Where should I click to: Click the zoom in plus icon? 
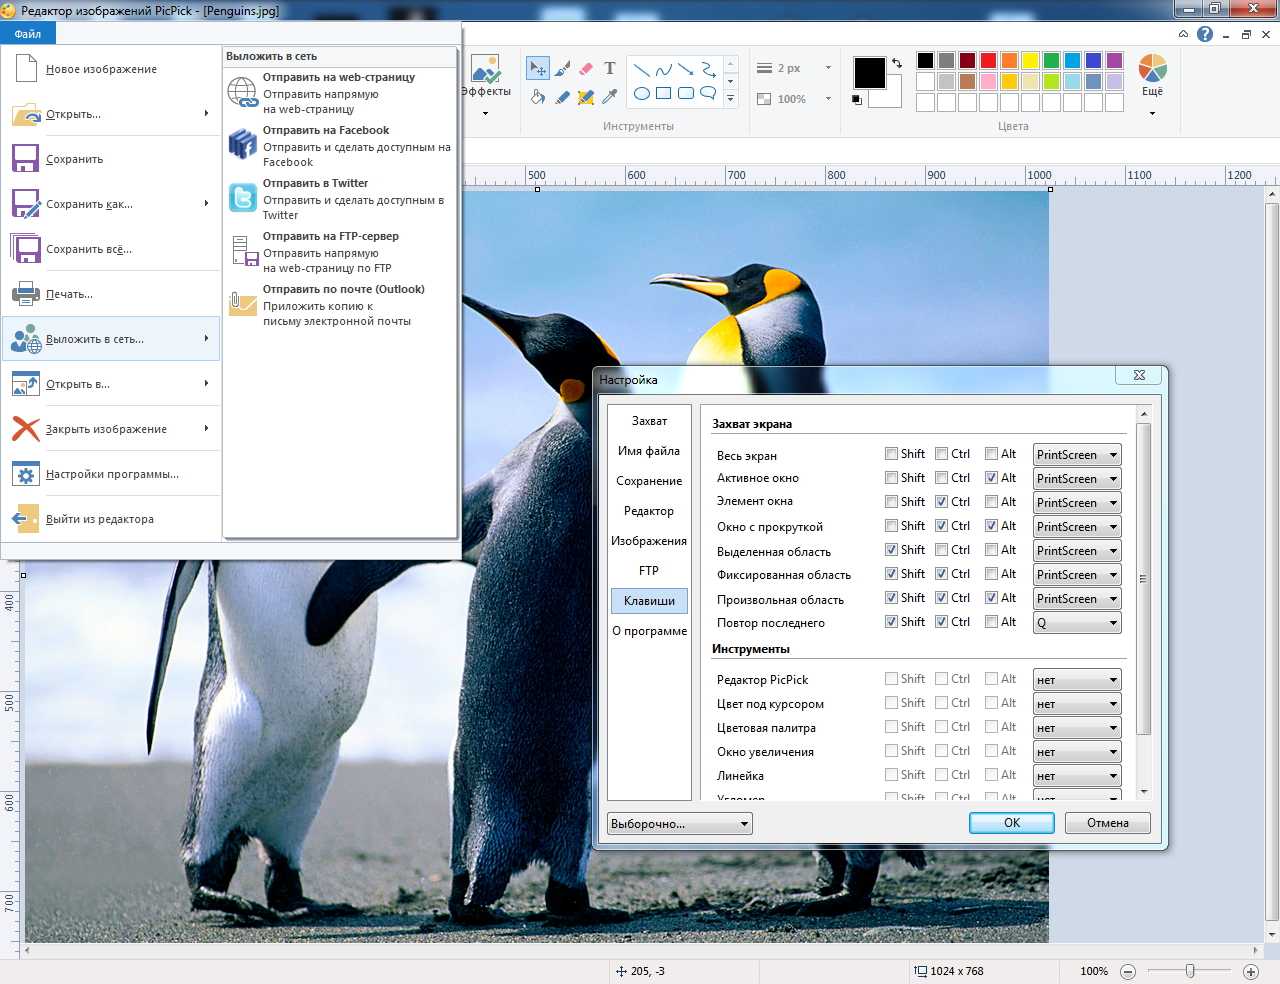click(x=1250, y=971)
